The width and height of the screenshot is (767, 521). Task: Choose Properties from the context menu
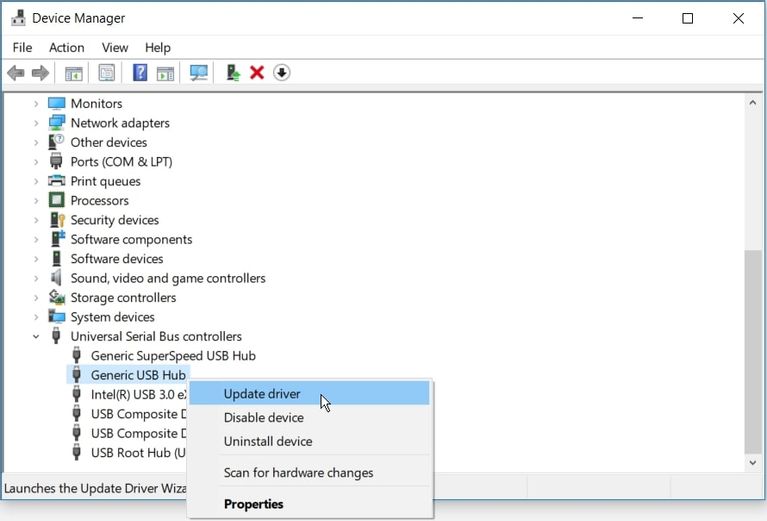[x=309, y=504]
